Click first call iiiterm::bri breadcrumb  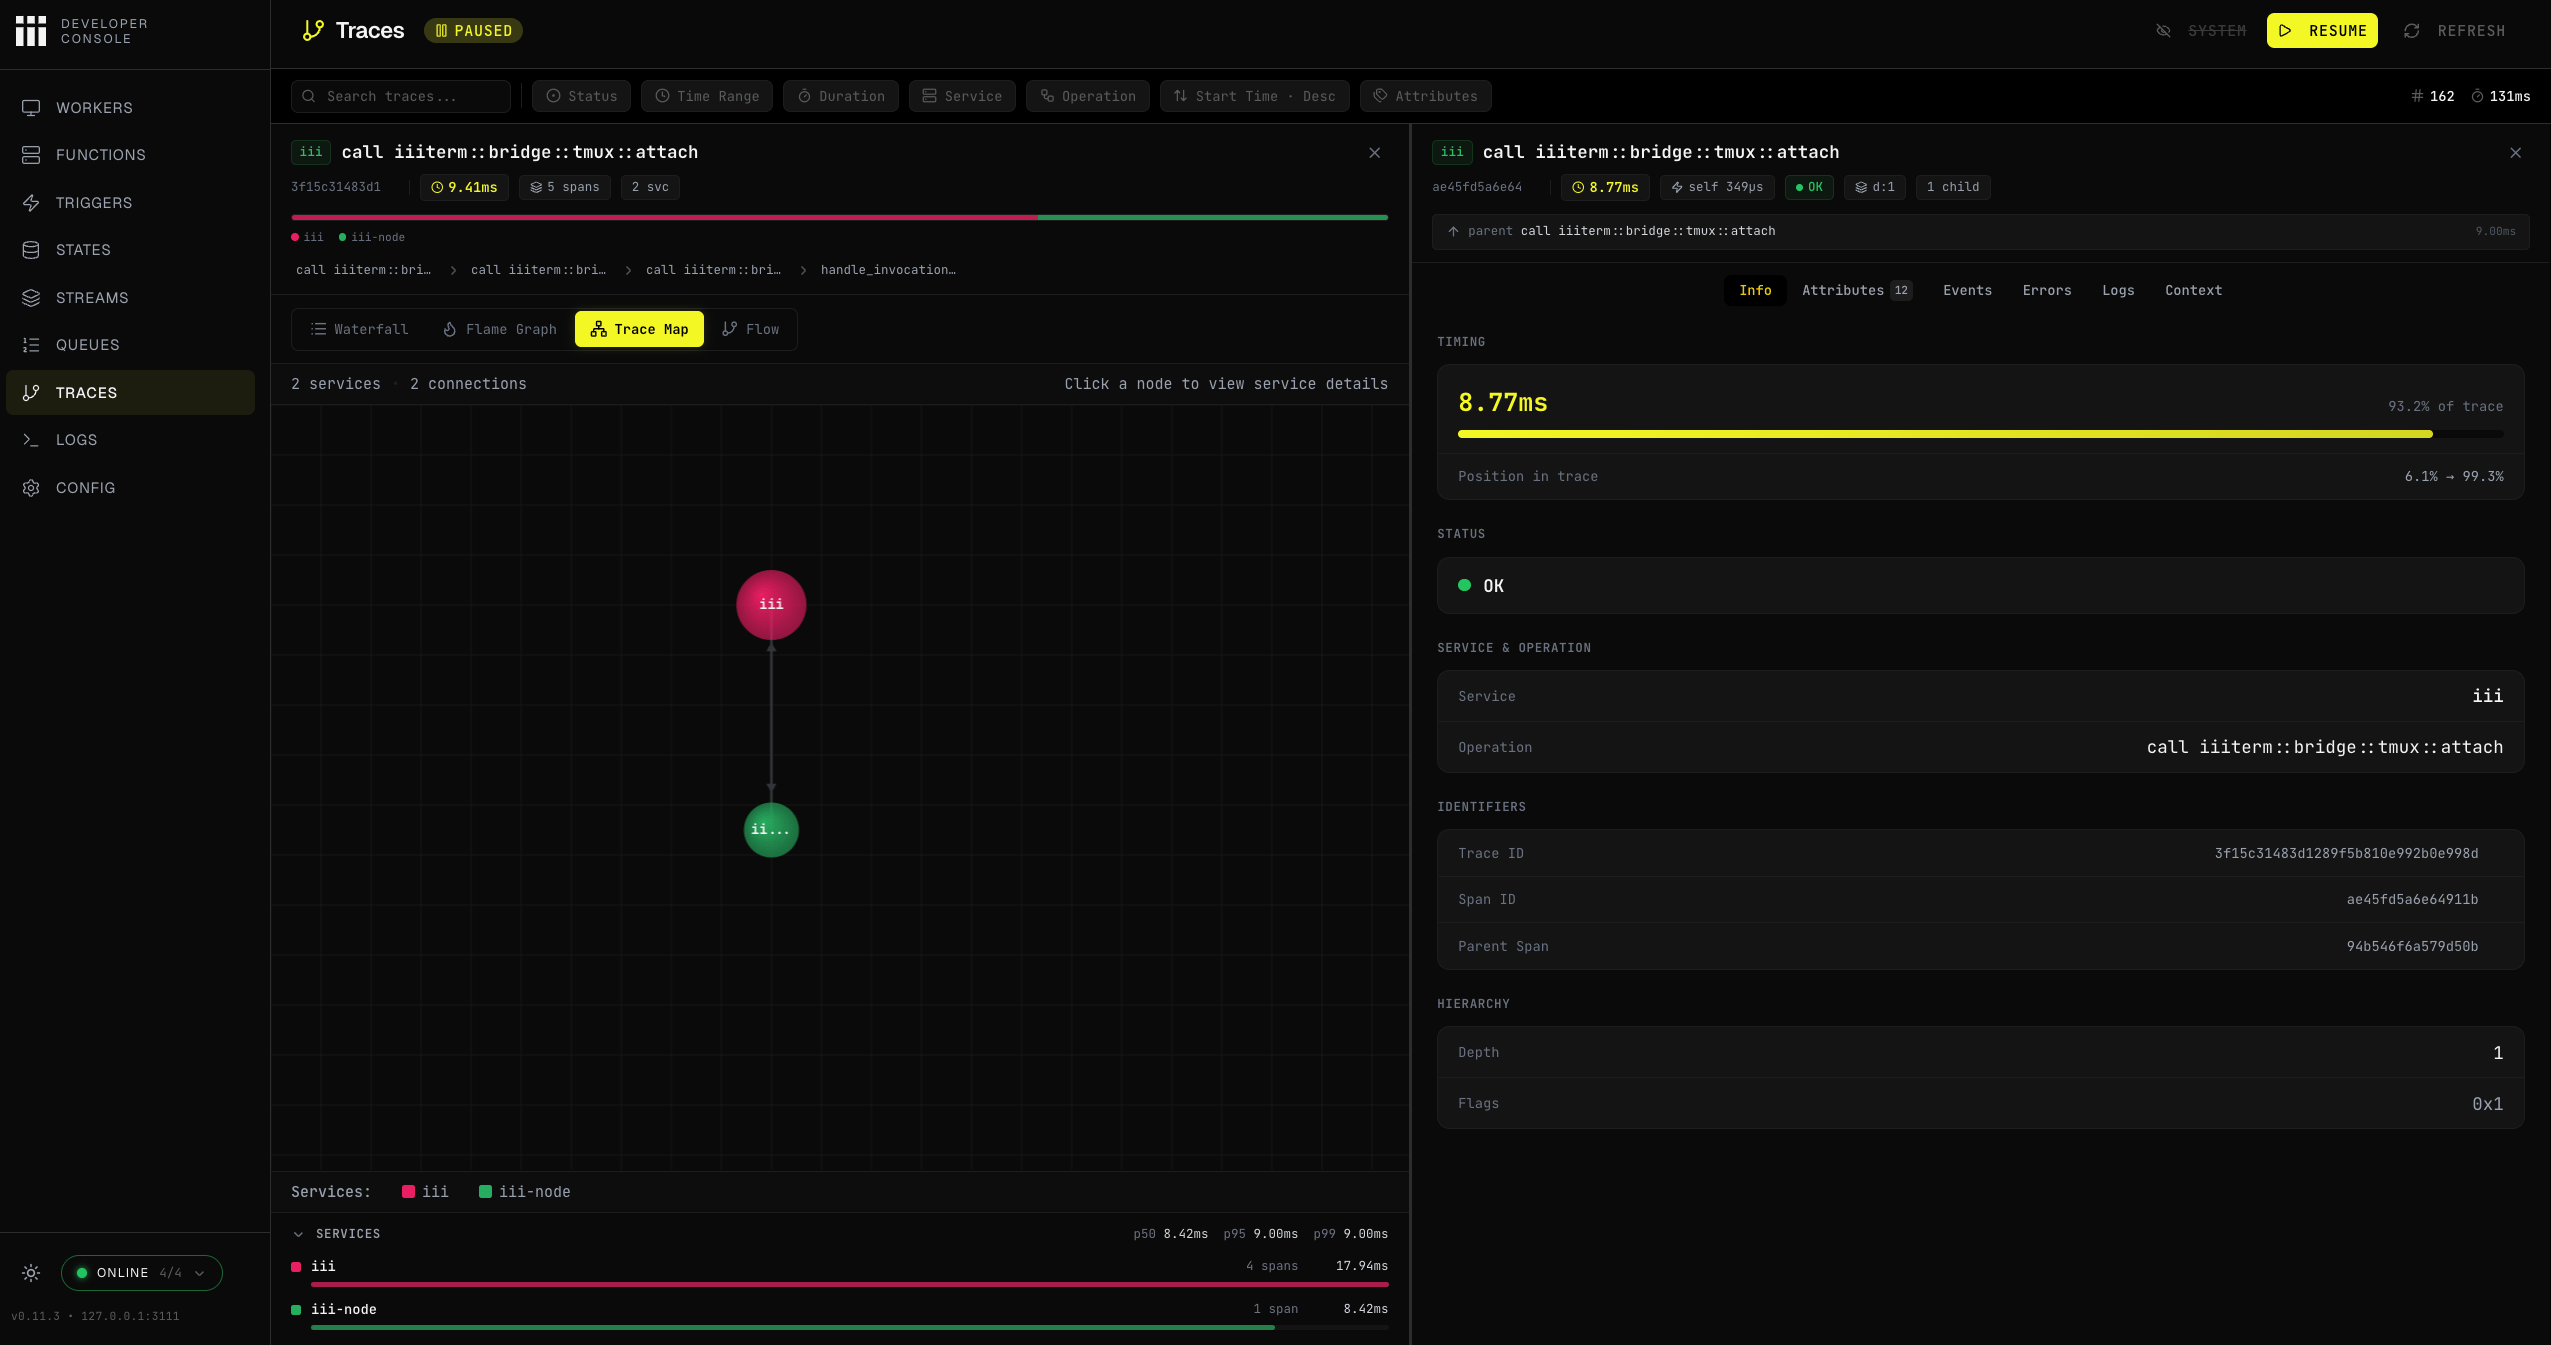coord(363,270)
